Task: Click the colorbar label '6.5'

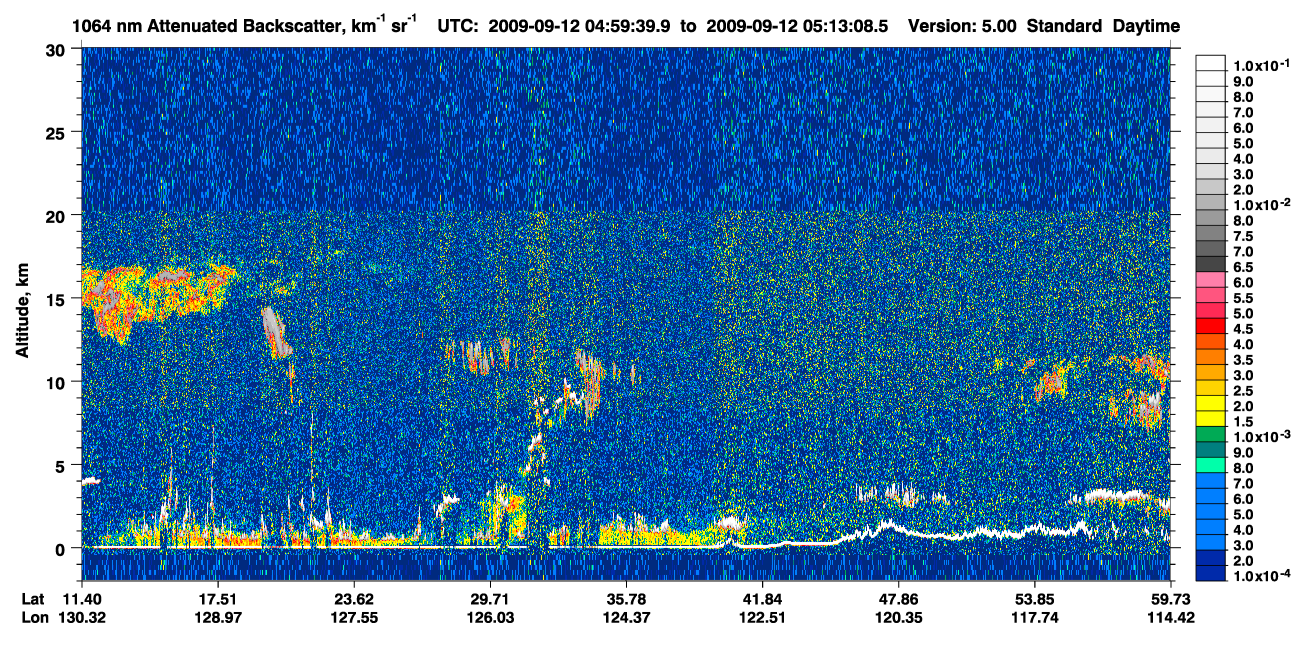Action: pos(1243,267)
